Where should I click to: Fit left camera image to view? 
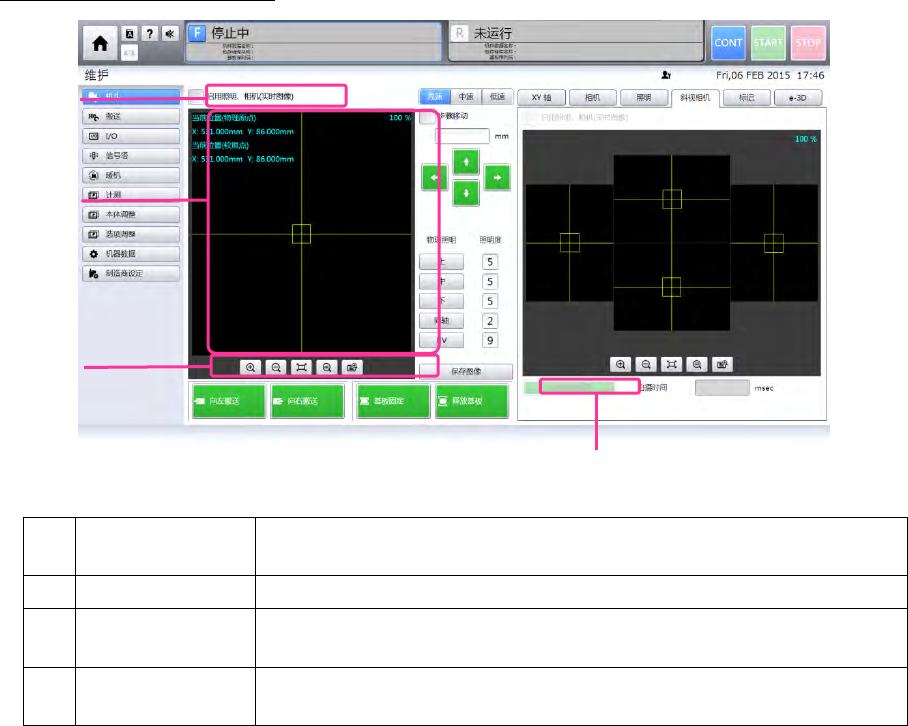(x=300, y=367)
